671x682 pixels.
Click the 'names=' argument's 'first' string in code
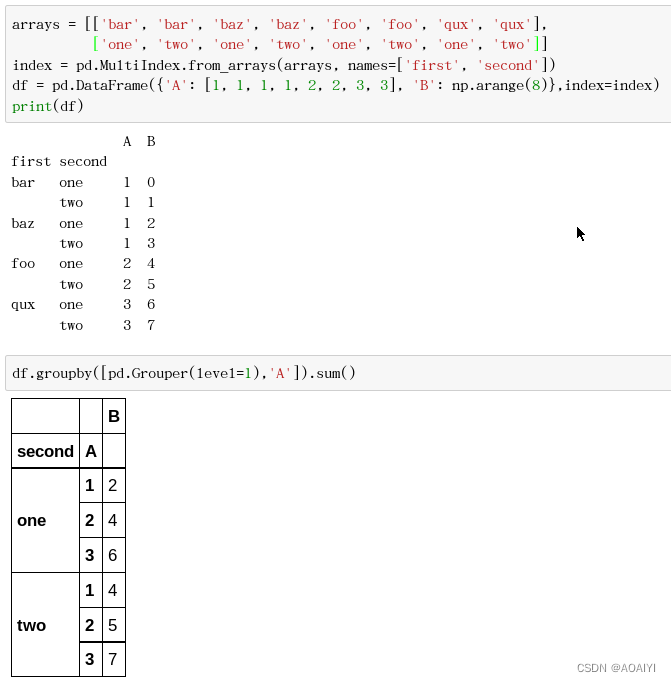[x=432, y=65]
